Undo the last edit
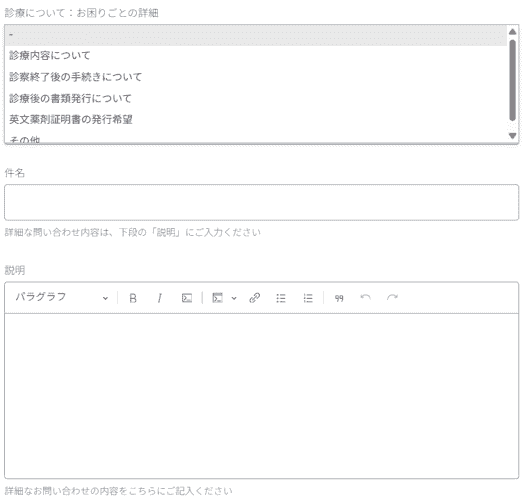531x500 pixels. coord(365,298)
